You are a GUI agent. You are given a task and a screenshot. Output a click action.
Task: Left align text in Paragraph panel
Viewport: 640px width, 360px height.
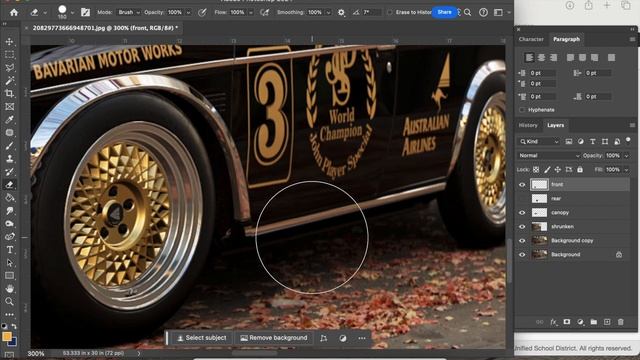529,58
